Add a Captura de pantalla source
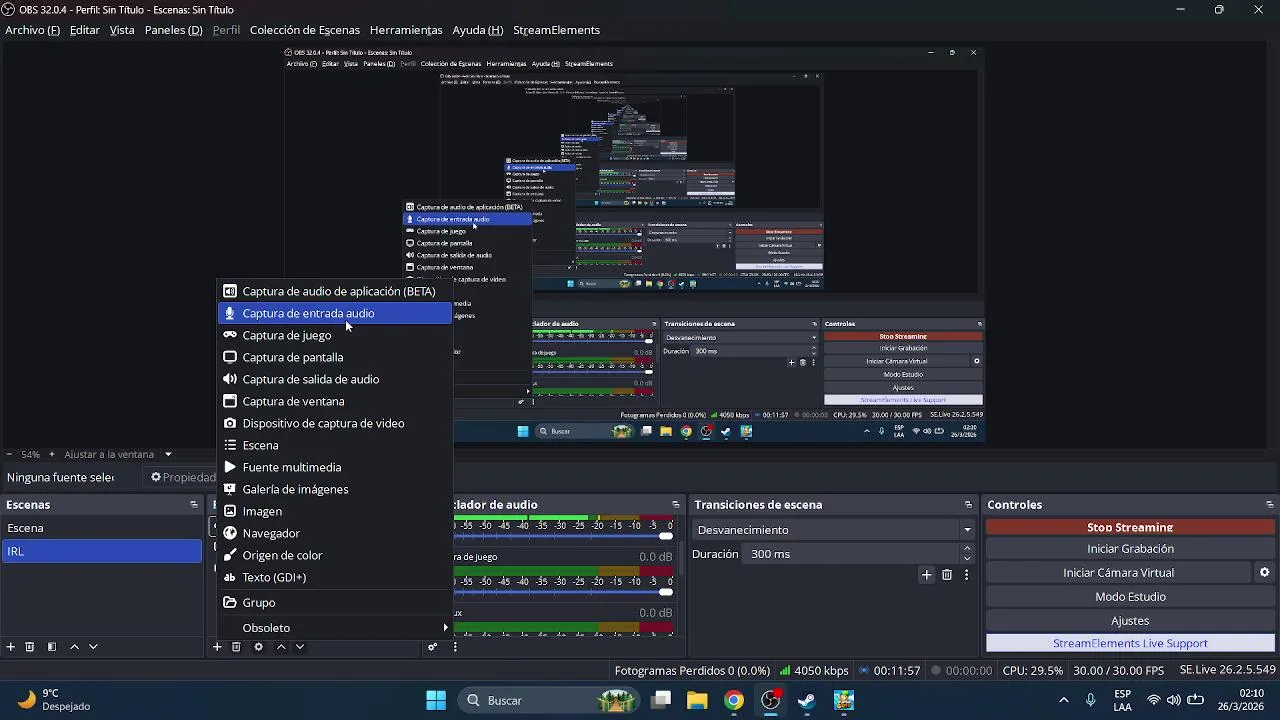This screenshot has width=1280, height=720. (x=334, y=357)
